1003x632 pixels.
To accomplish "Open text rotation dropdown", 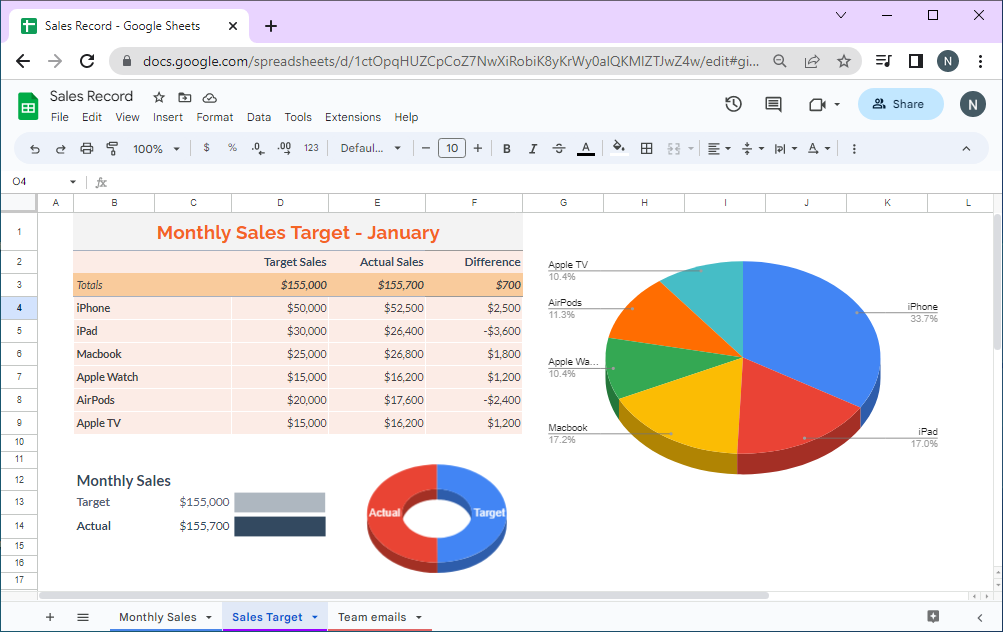I will 819,149.
